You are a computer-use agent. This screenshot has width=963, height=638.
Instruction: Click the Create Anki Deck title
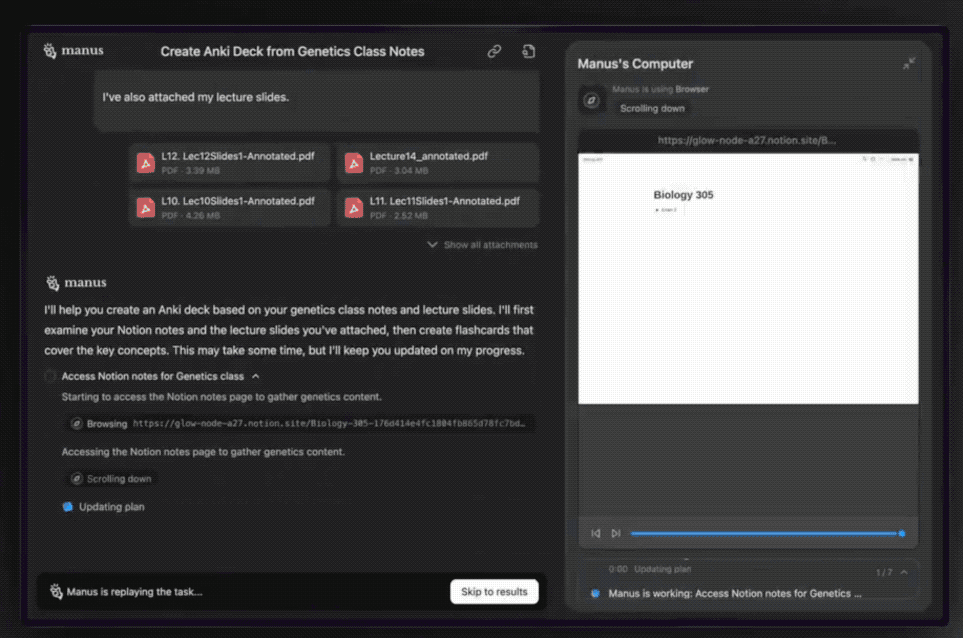(292, 52)
